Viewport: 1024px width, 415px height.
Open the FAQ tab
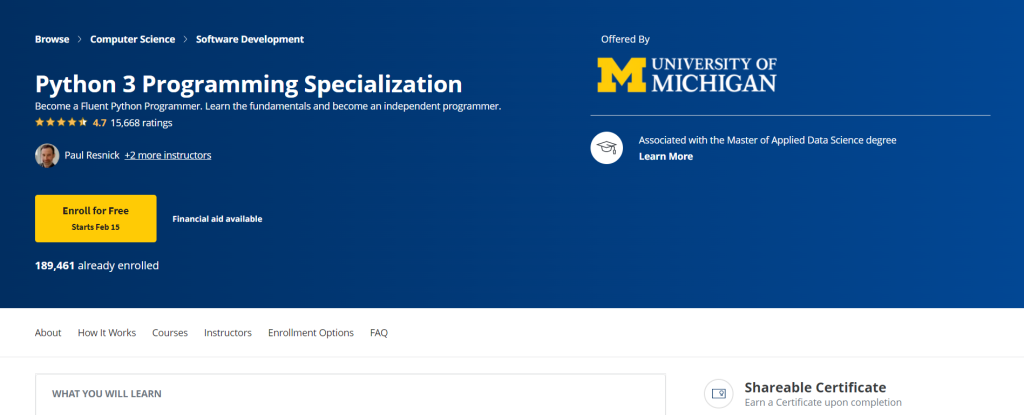click(x=379, y=333)
